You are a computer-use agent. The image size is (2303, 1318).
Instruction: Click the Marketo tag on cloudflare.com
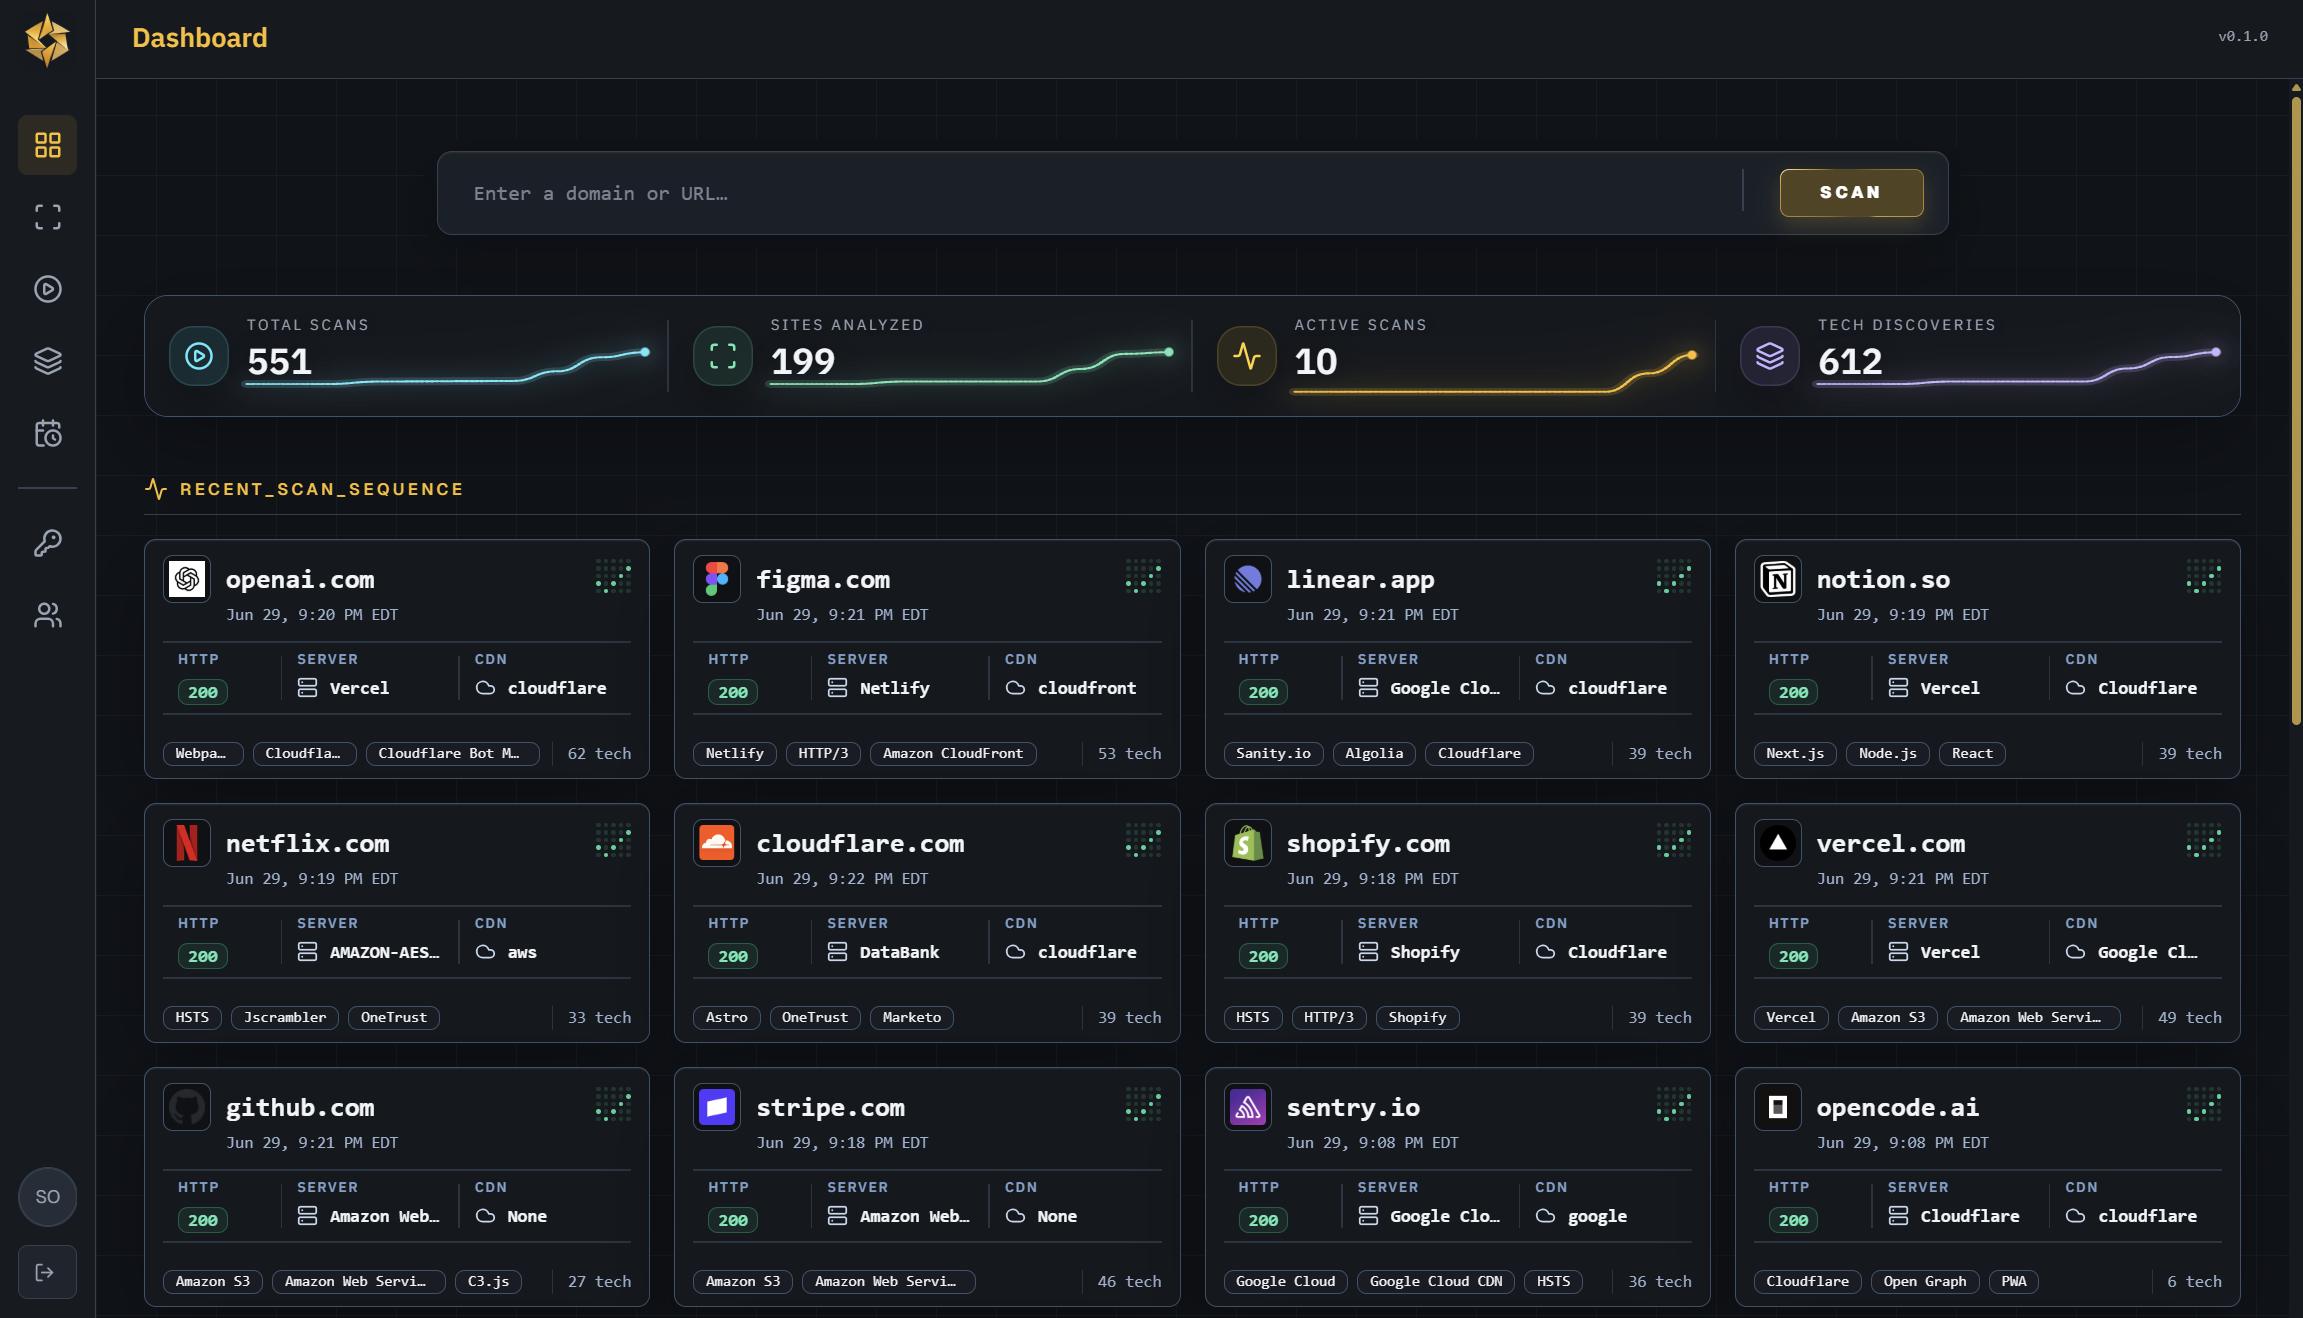click(912, 1017)
